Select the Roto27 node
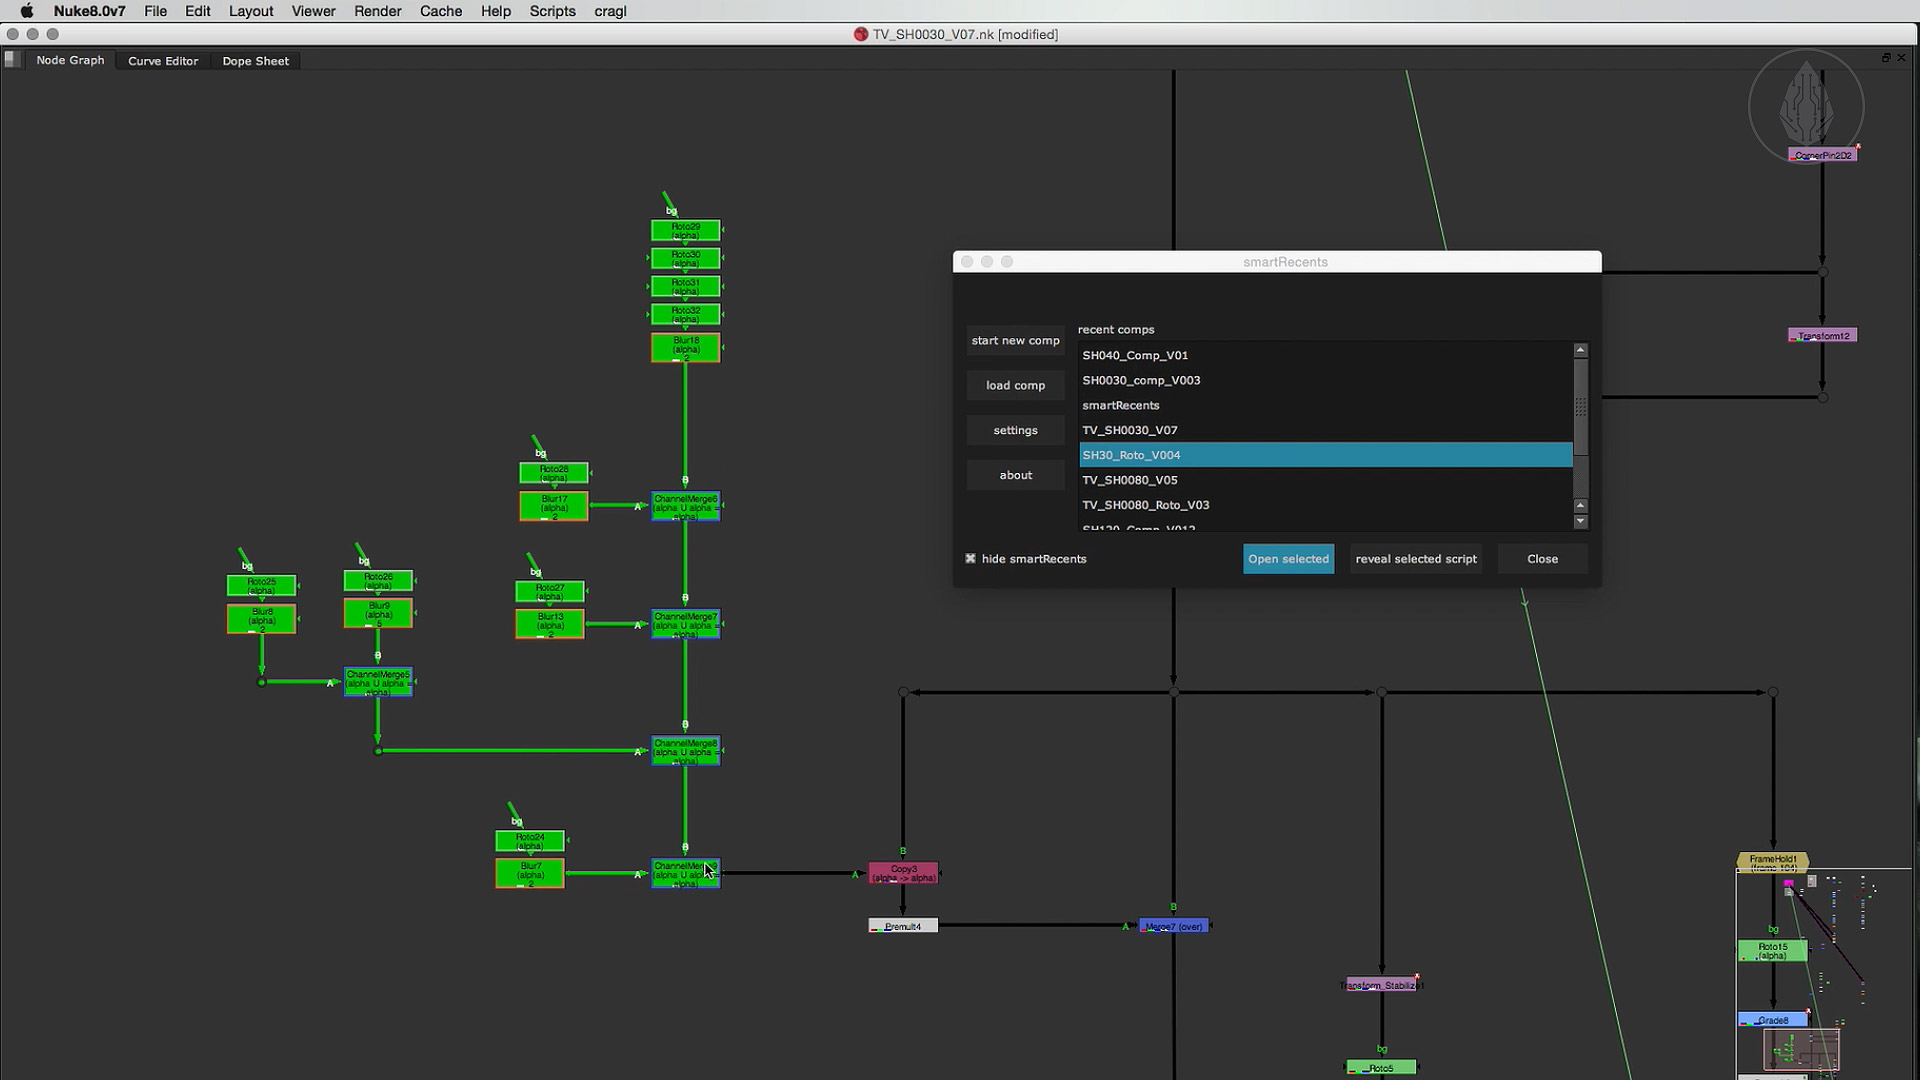This screenshot has width=1920, height=1080. 550,592
